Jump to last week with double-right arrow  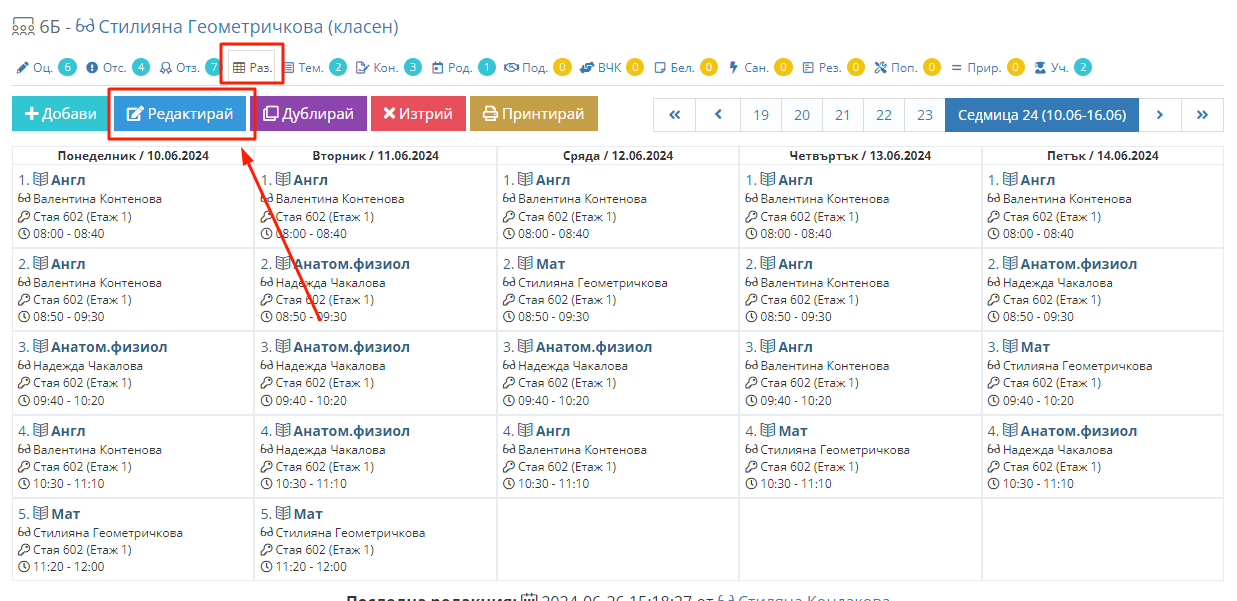pos(1202,115)
